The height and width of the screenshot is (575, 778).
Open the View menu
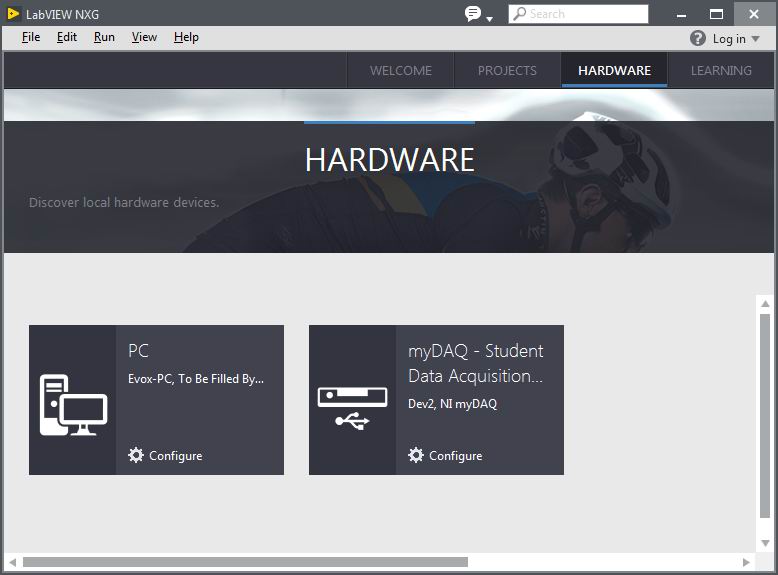point(144,37)
